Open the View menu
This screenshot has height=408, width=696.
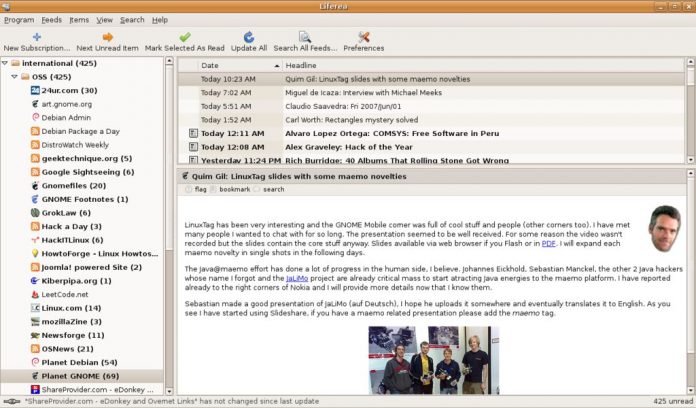coord(105,20)
